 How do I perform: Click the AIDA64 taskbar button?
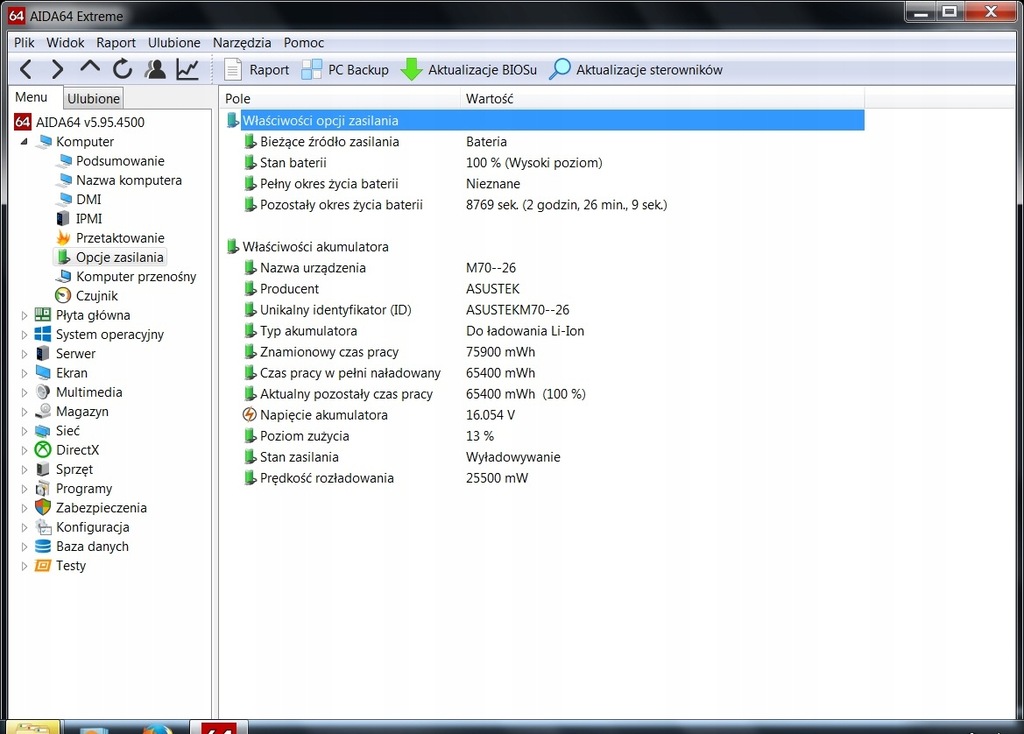click(x=219, y=727)
